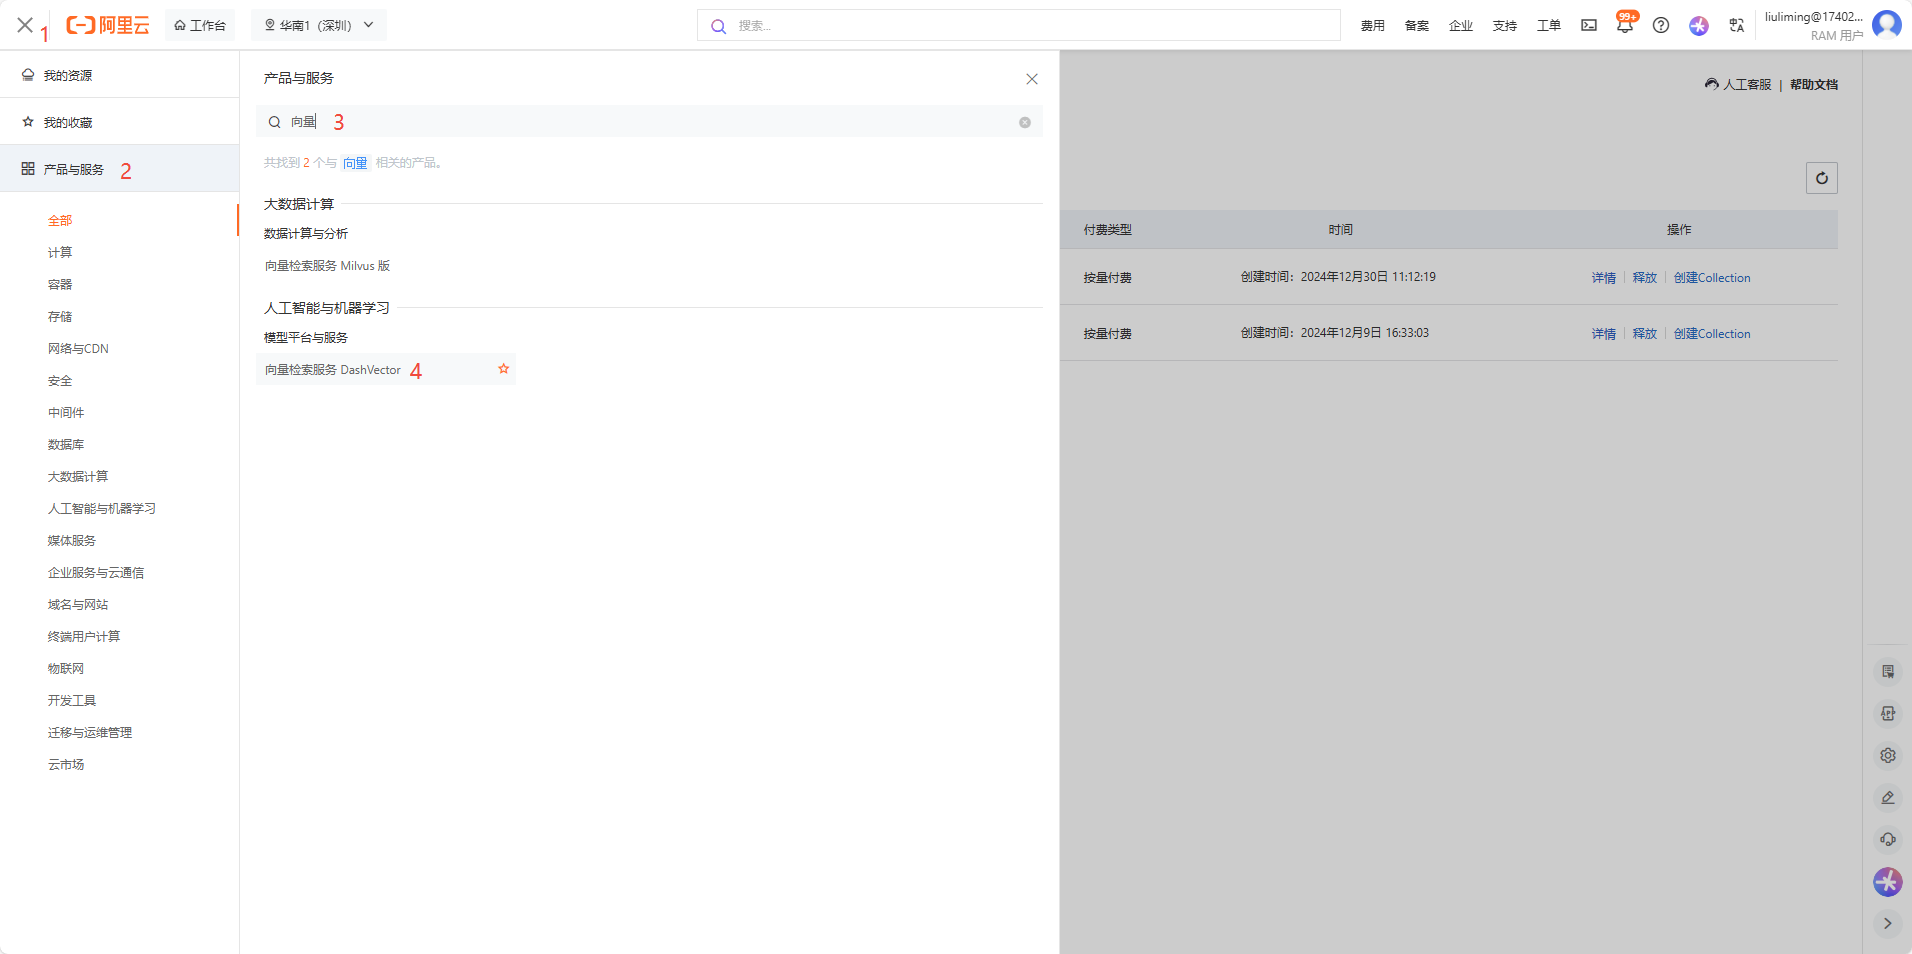
Task: Open the 华南1（深圳）region dropdown
Action: 318,26
